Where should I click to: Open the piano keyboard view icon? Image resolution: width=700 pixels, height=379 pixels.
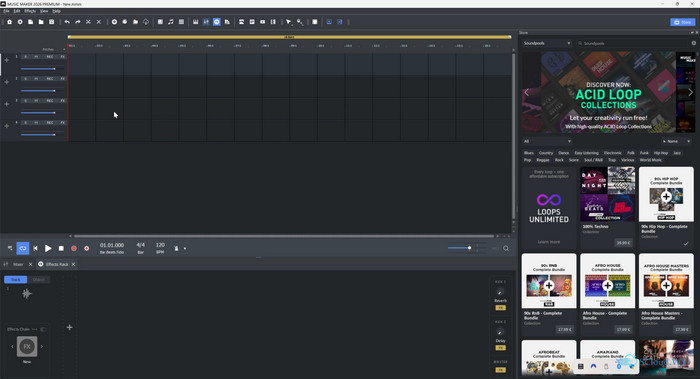196,22
